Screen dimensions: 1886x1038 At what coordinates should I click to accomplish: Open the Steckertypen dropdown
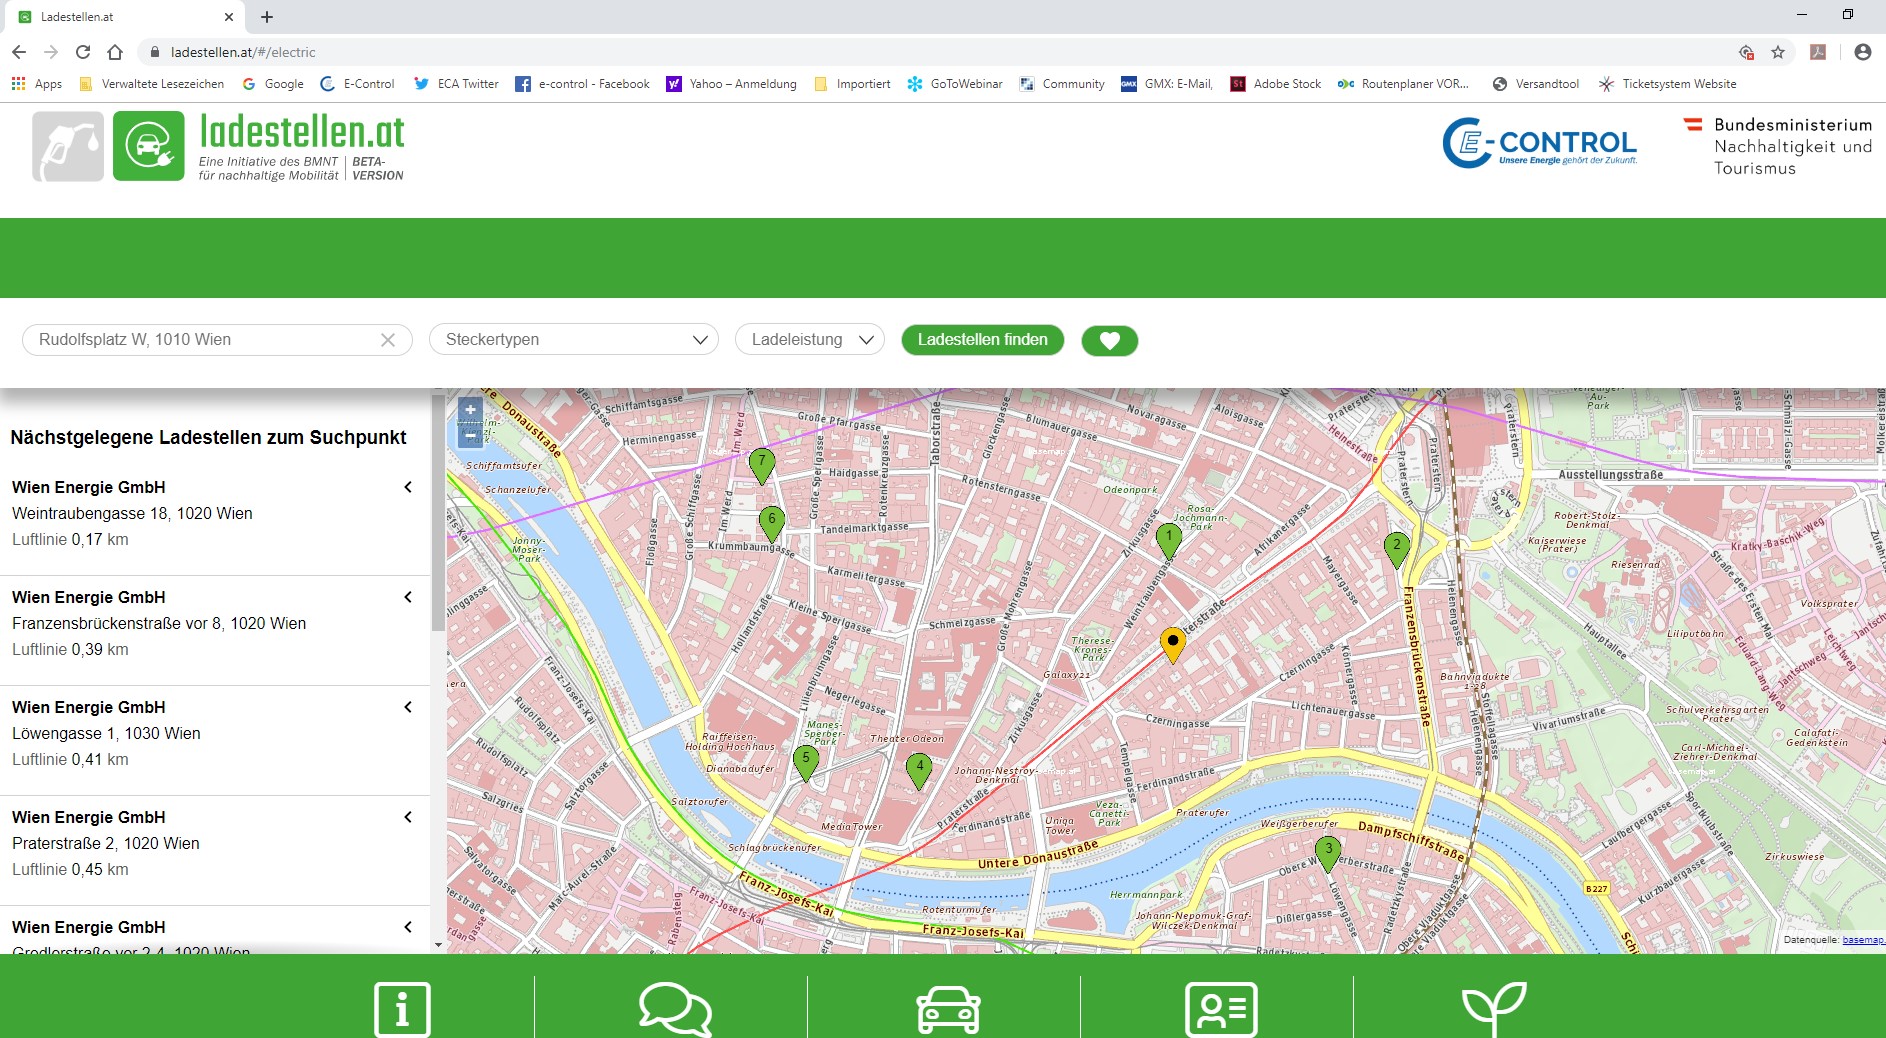(574, 340)
